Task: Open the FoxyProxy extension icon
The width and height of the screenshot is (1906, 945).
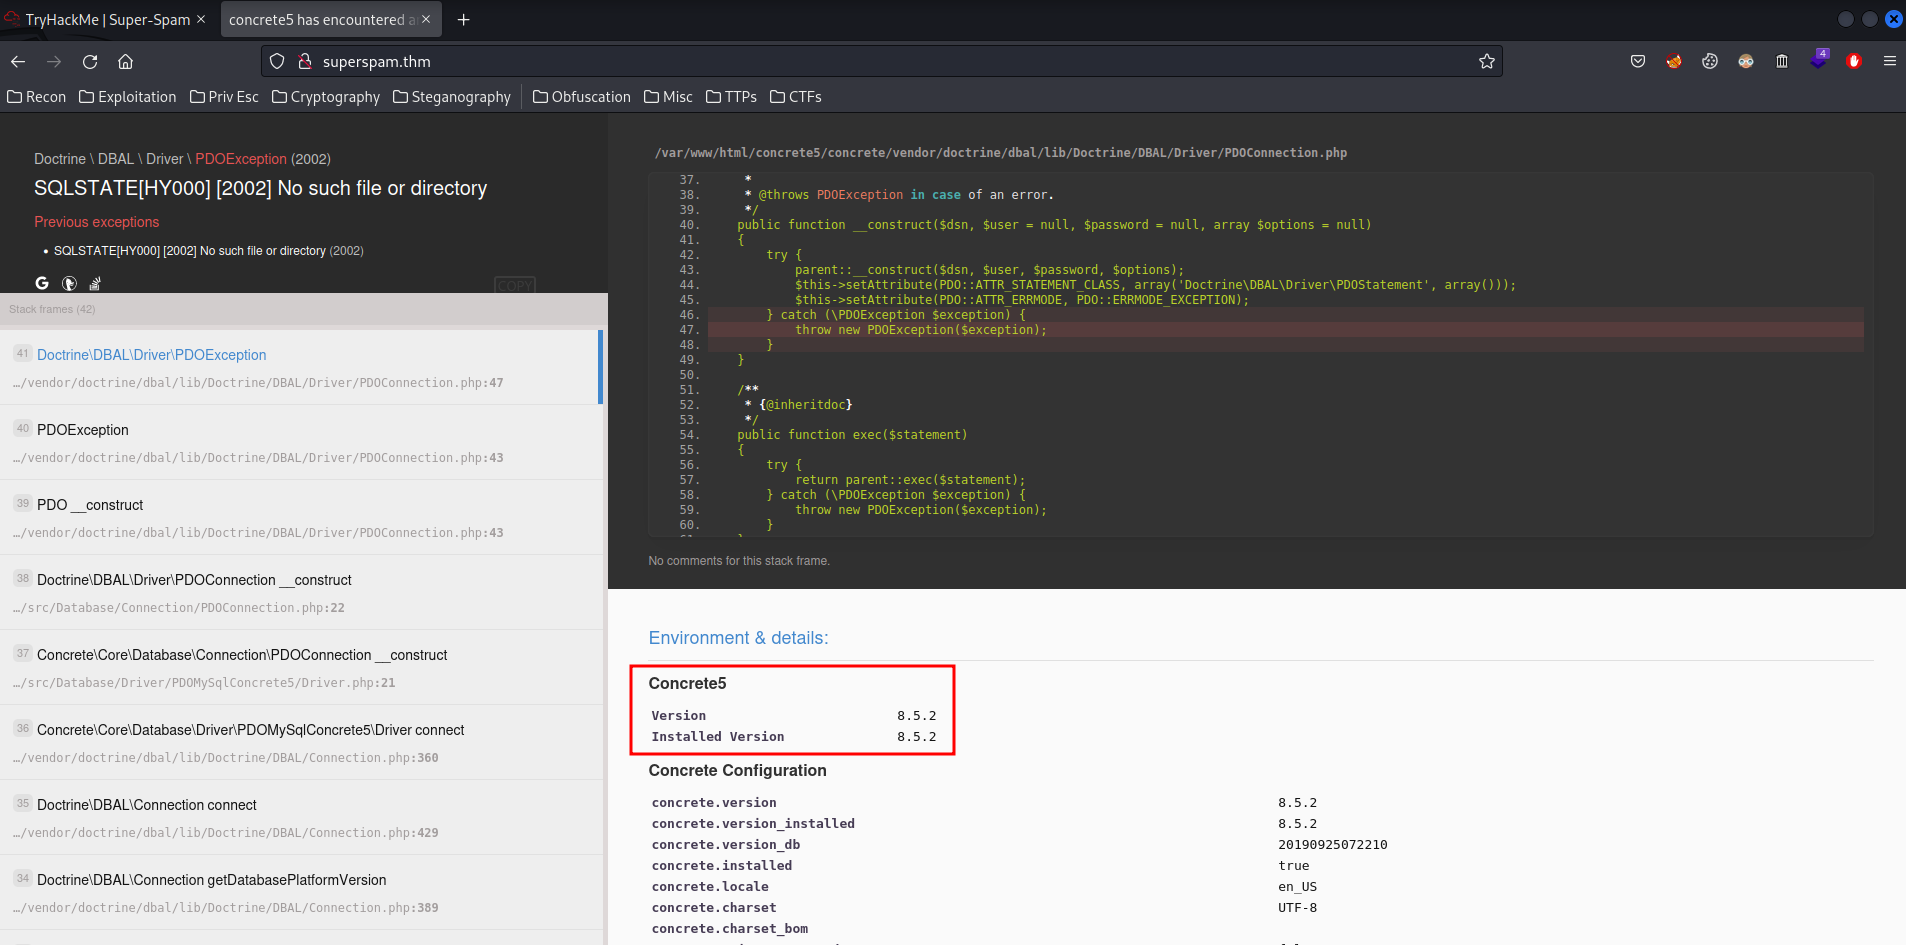Action: click(1674, 62)
